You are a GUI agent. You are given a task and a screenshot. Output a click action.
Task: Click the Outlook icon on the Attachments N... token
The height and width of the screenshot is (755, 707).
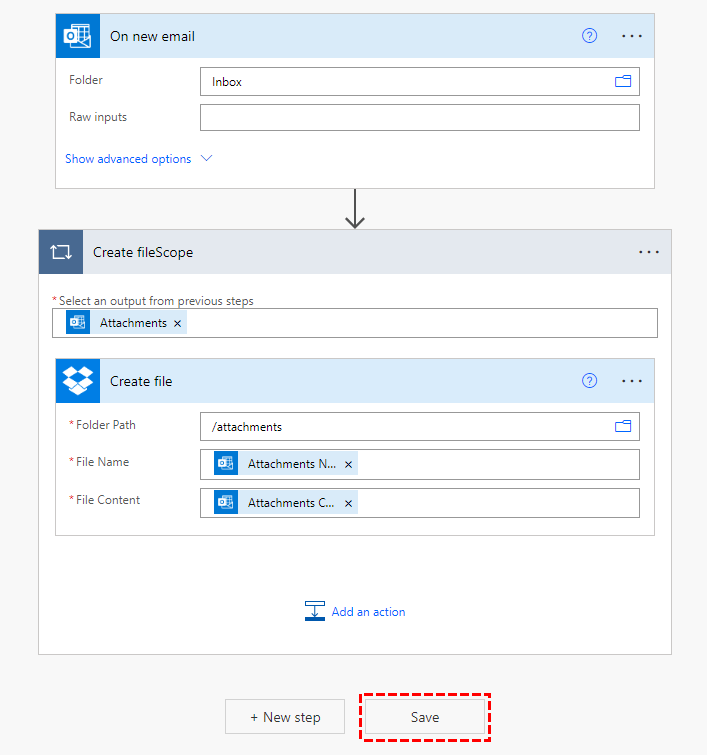coord(226,464)
